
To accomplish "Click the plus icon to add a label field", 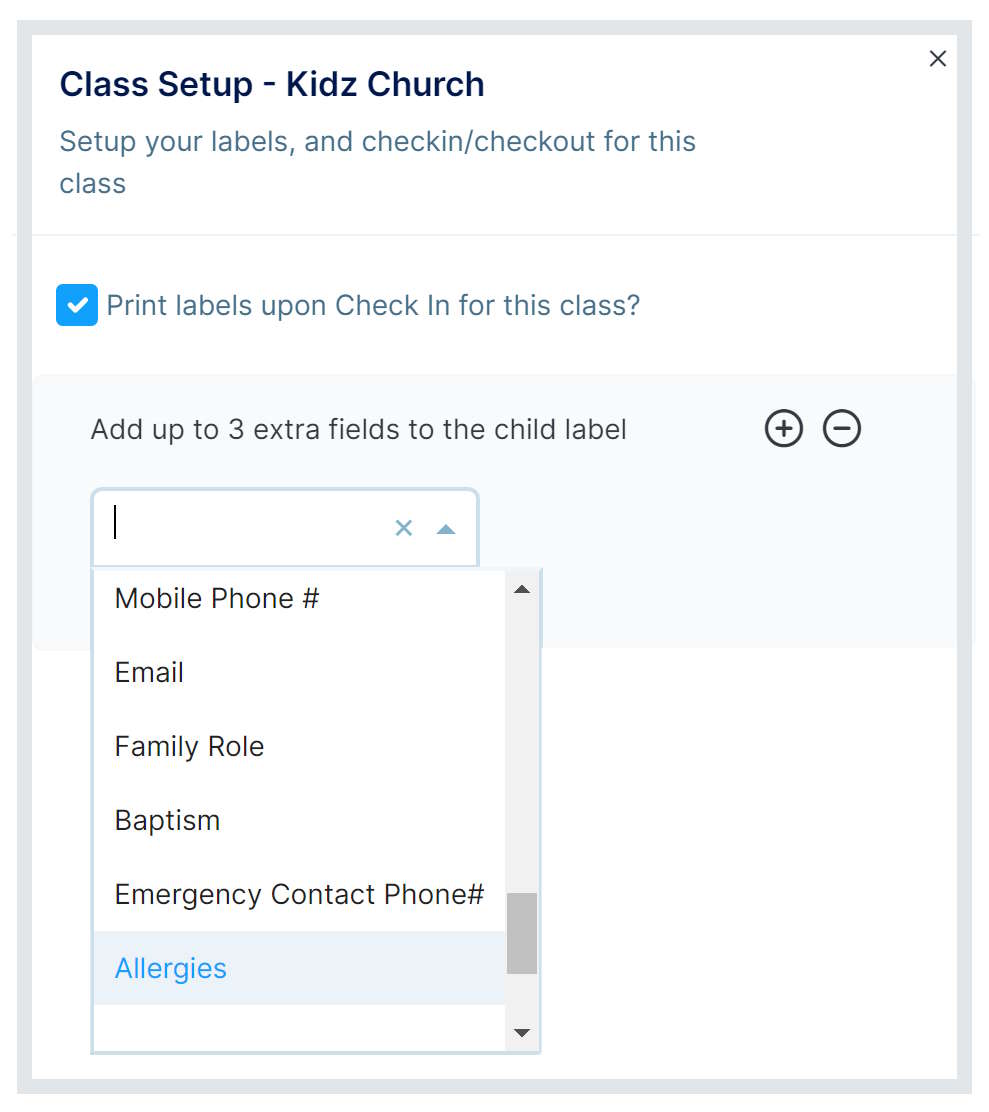I will click(x=784, y=428).
